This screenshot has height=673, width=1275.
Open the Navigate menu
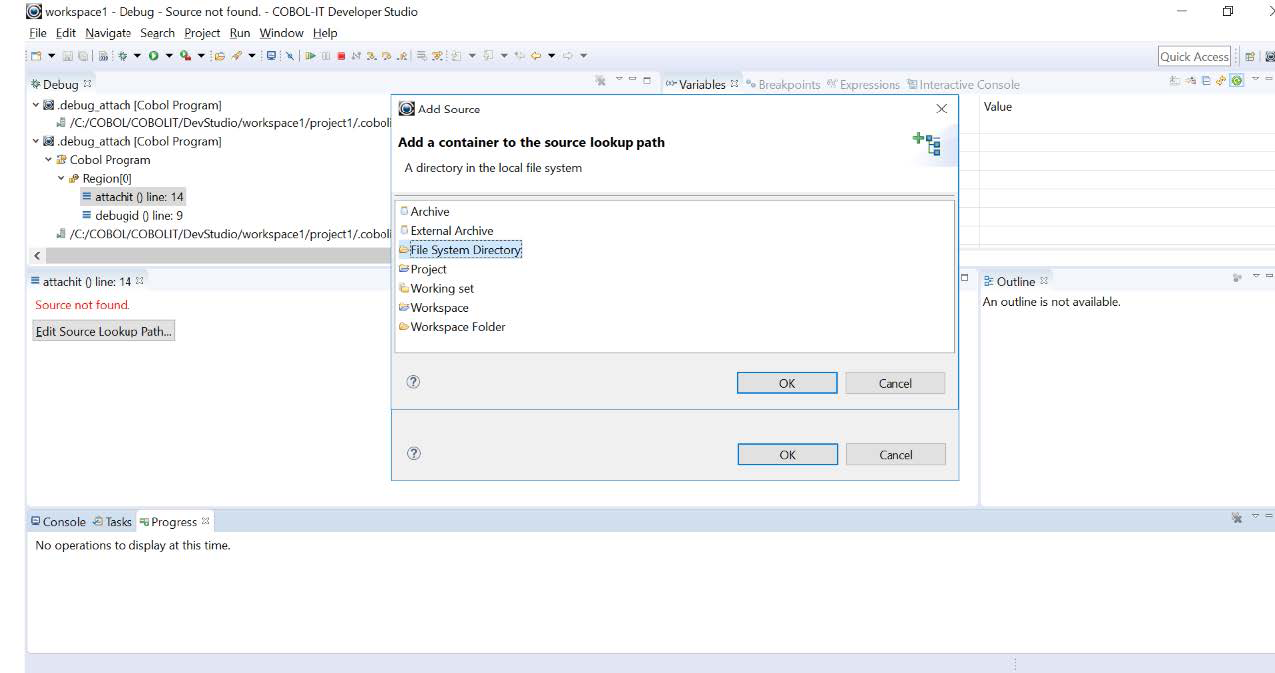[x=107, y=33]
